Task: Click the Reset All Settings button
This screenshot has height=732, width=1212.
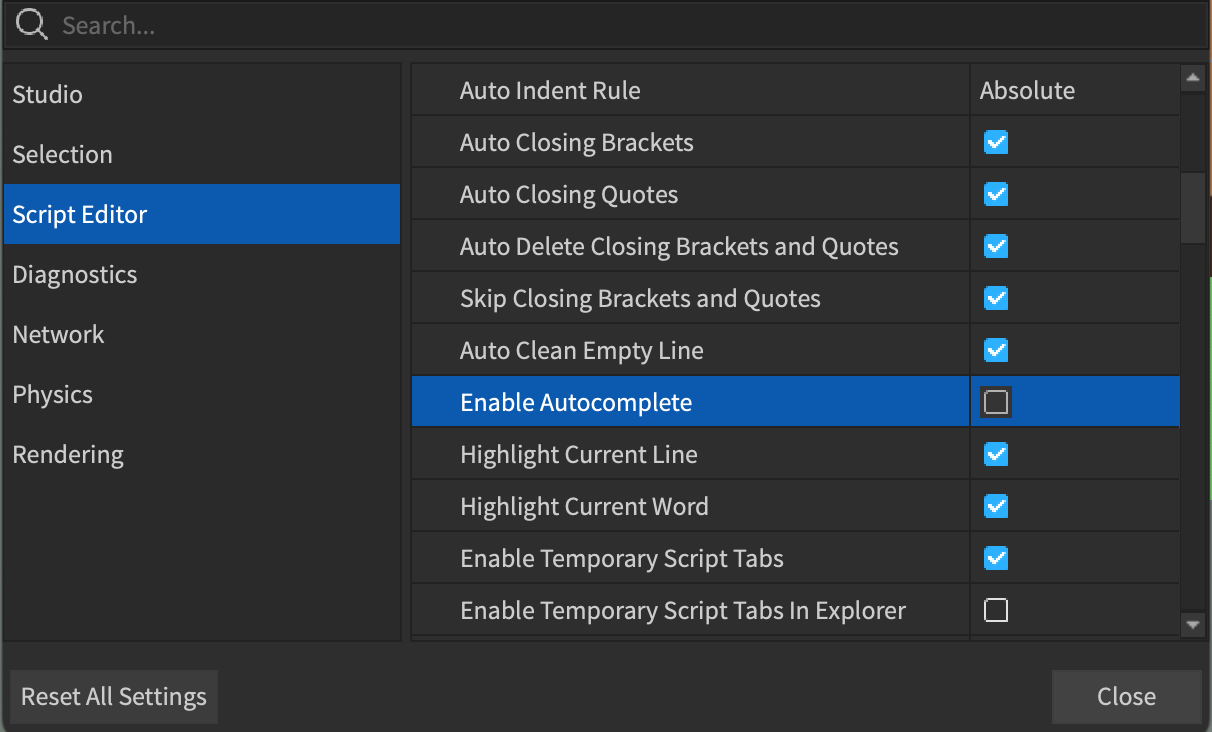Action: pos(113,696)
